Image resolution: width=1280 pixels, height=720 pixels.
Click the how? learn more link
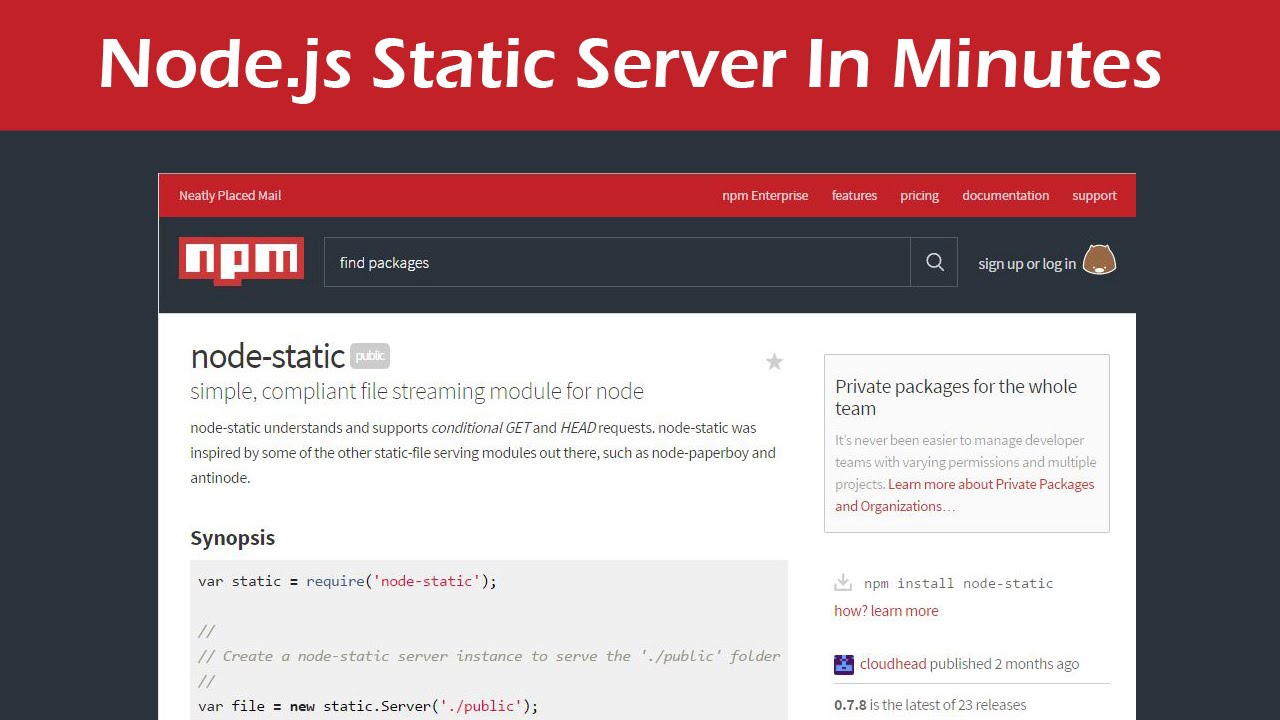886,611
